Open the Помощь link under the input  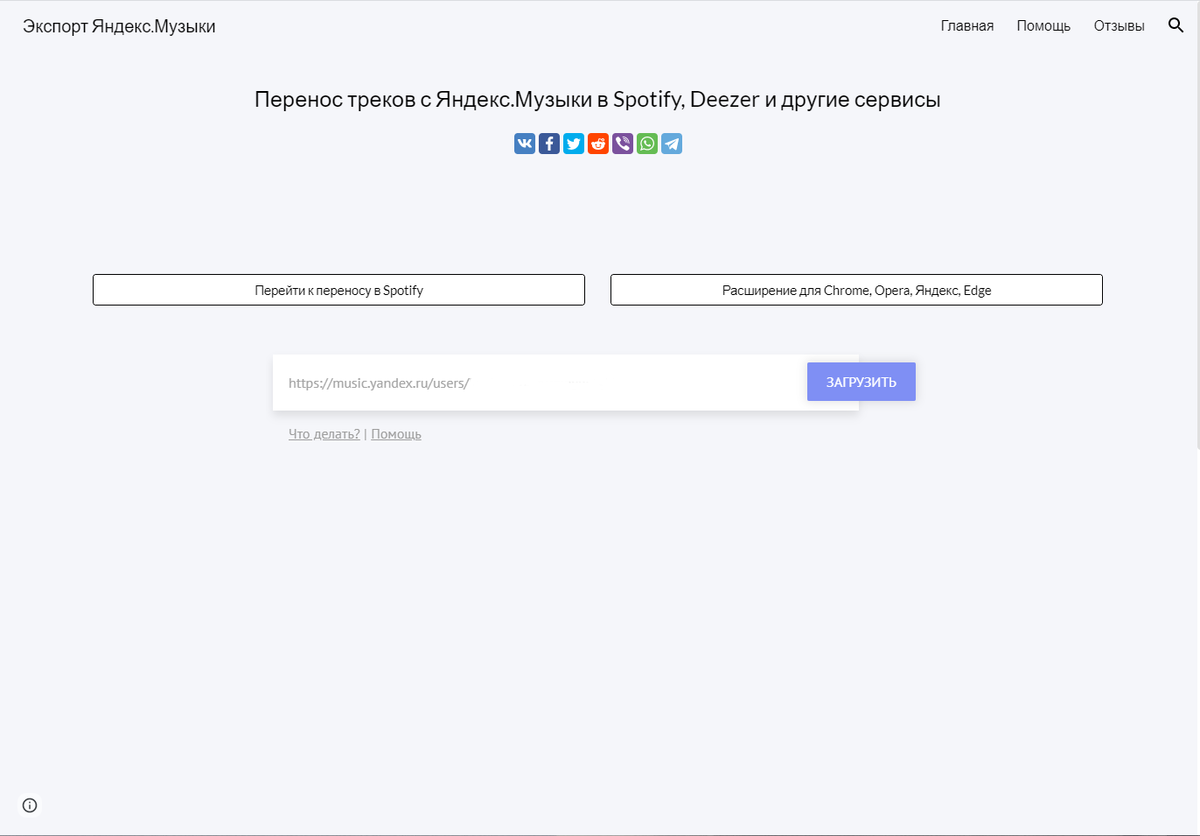[396, 434]
